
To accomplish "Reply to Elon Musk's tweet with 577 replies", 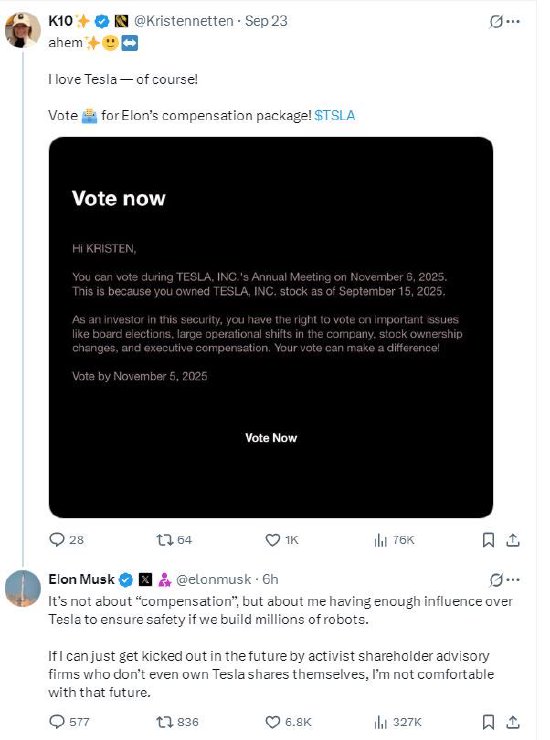I will (x=69, y=722).
